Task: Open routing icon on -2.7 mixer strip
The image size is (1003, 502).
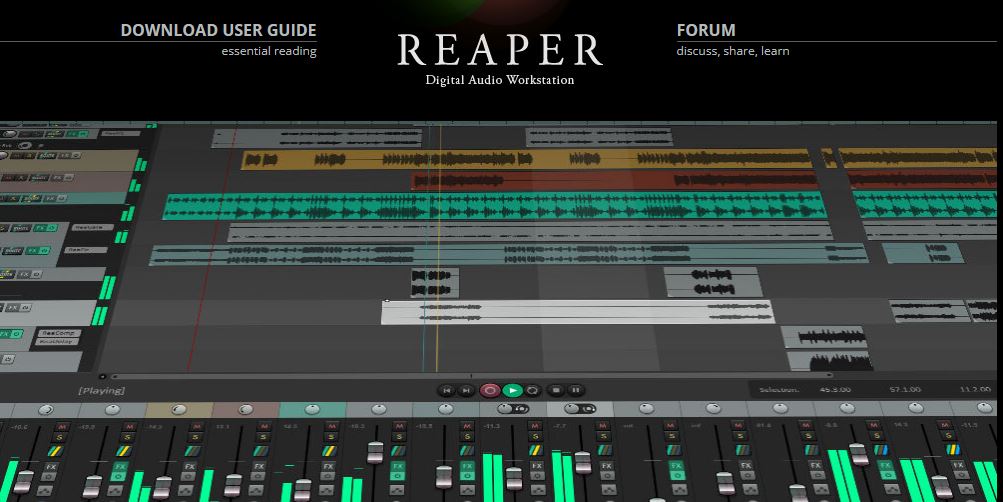Action: [605, 450]
